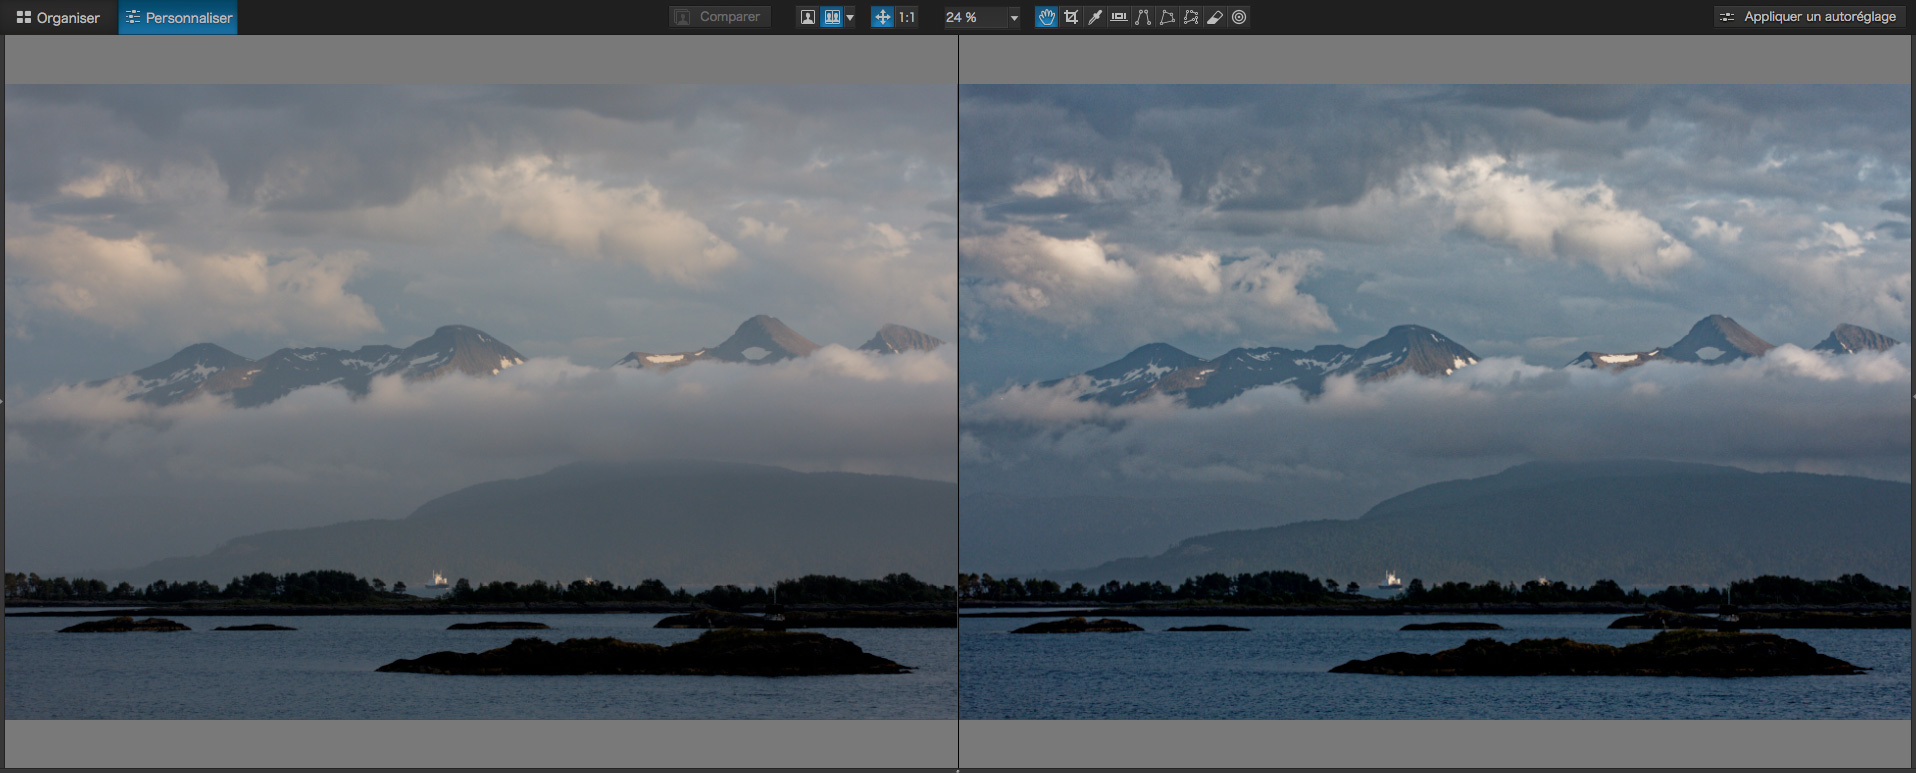Select the white balance eyedropper tool

coord(1095,17)
